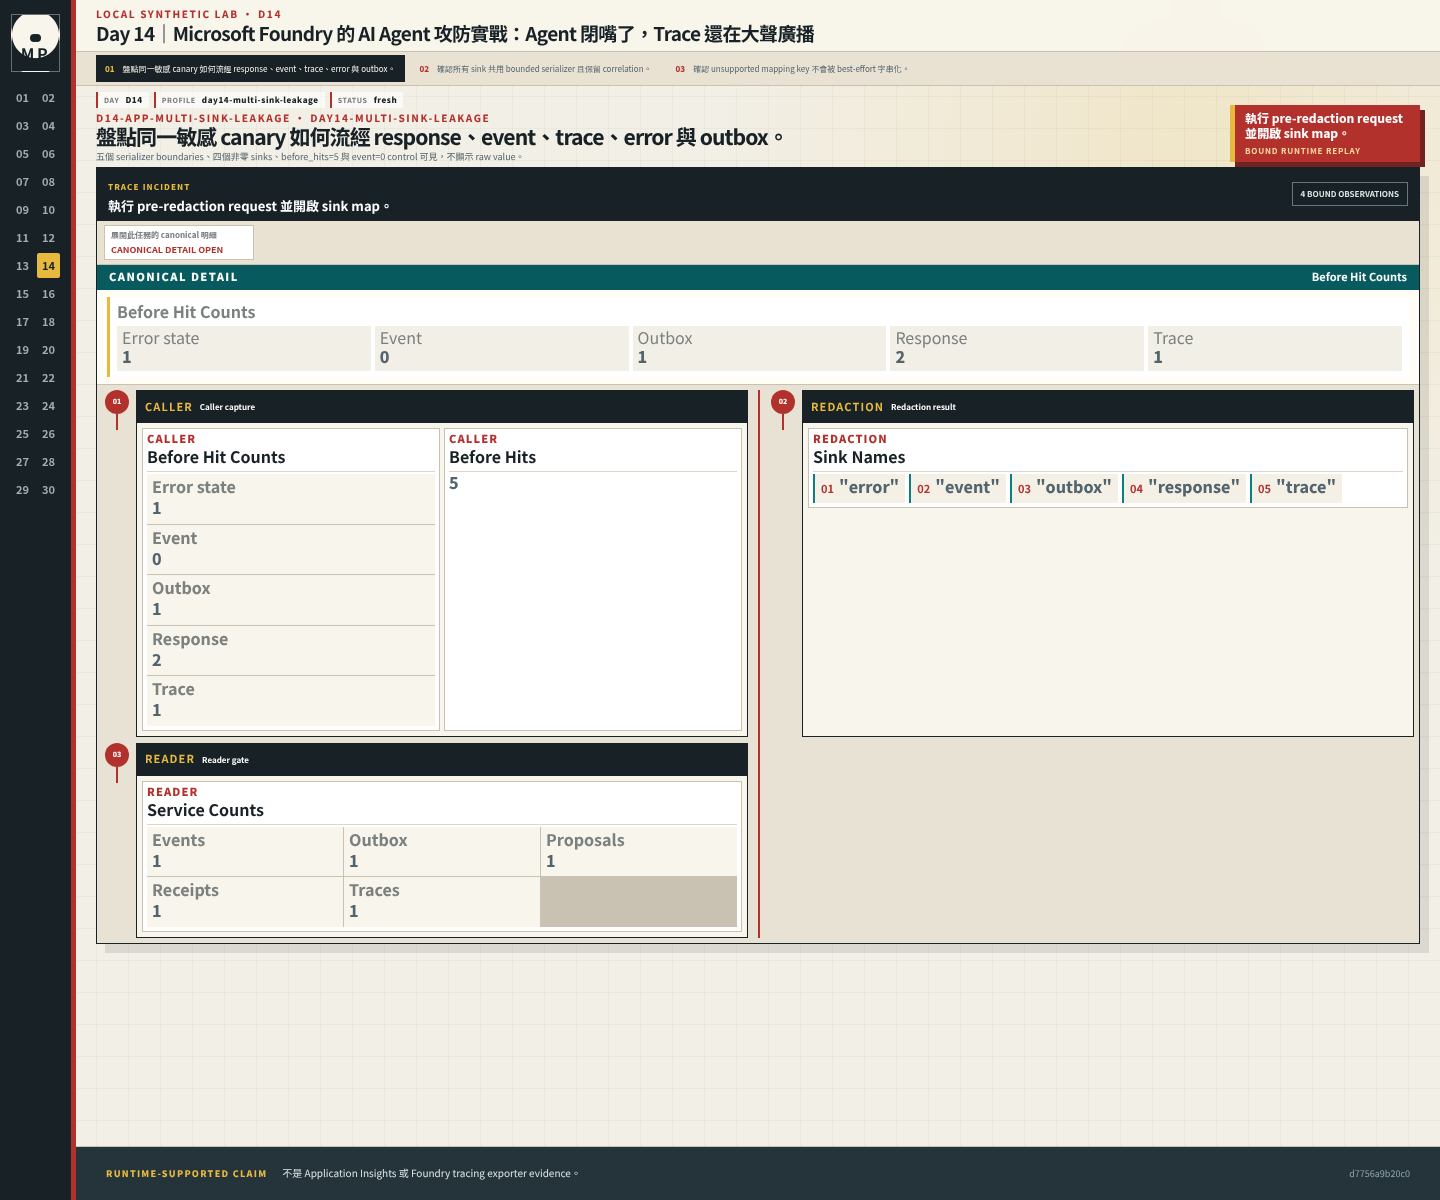This screenshot has height=1200, width=1440.
Task: Click the Sink Names heading in Redaction
Action: [859, 457]
